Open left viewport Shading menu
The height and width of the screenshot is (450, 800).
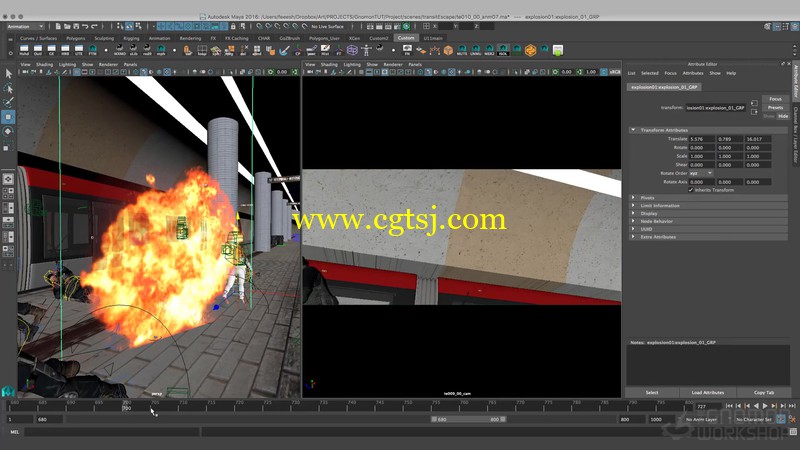pyautogui.click(x=44, y=65)
